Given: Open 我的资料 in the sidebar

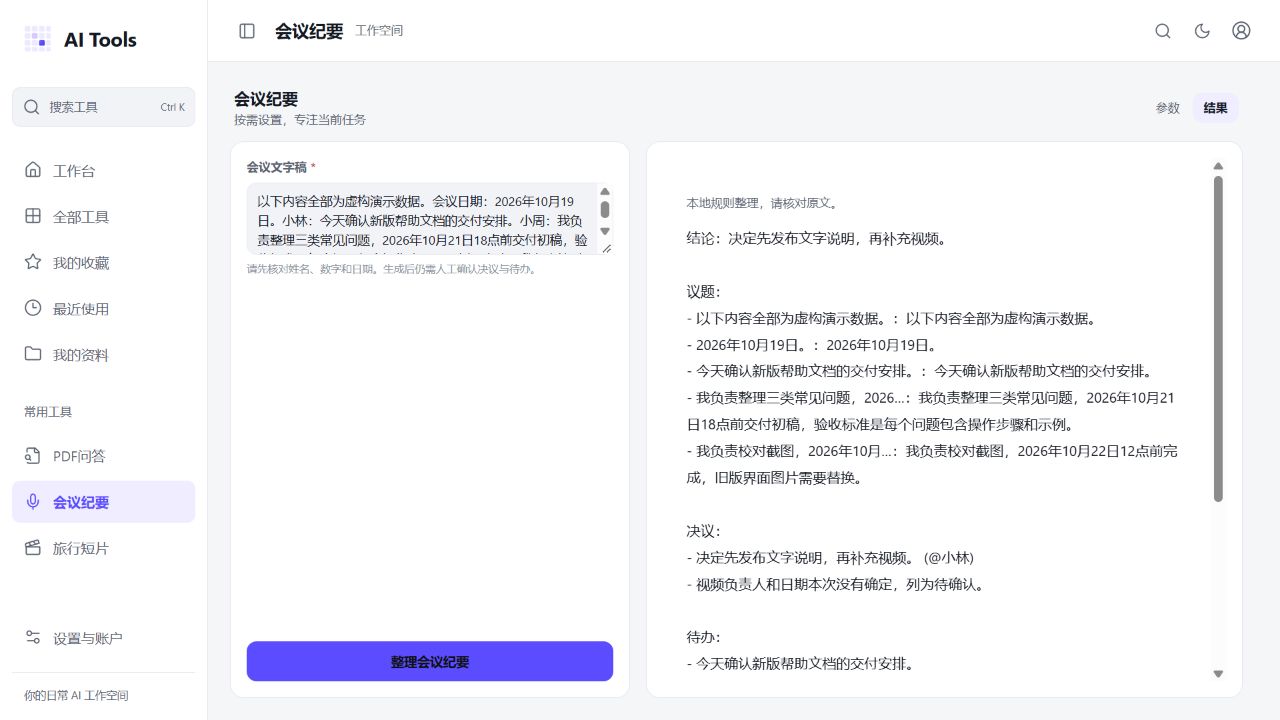Looking at the screenshot, I should point(104,355).
